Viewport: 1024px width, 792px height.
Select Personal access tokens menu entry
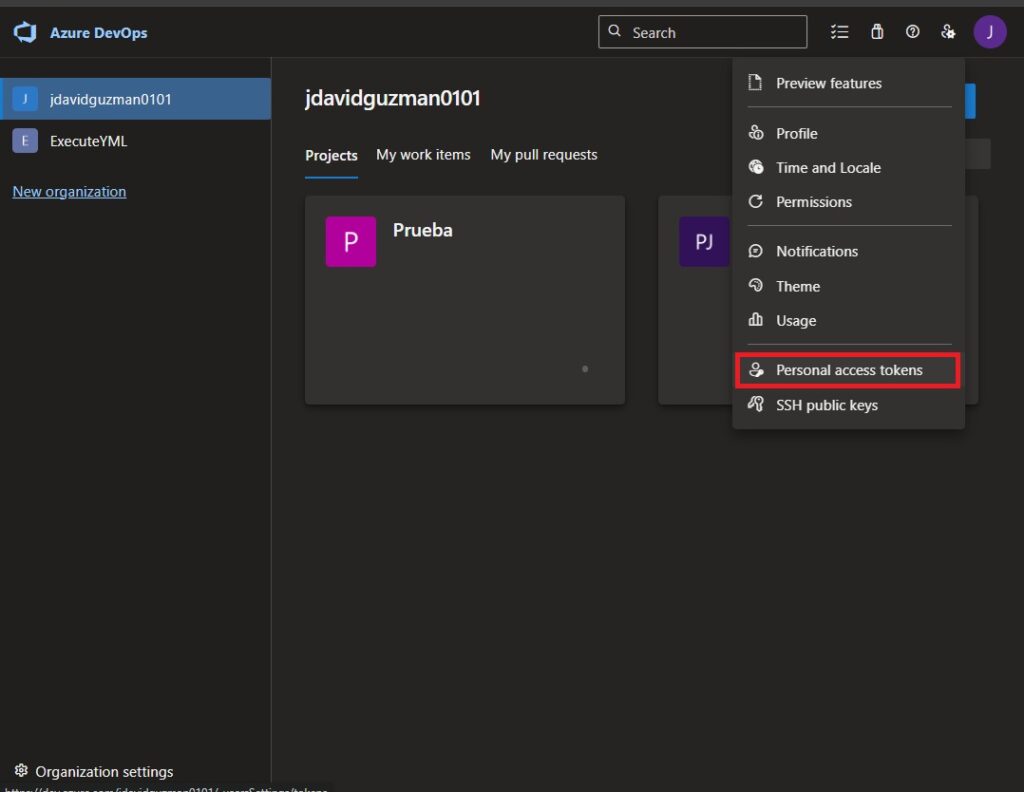point(848,370)
